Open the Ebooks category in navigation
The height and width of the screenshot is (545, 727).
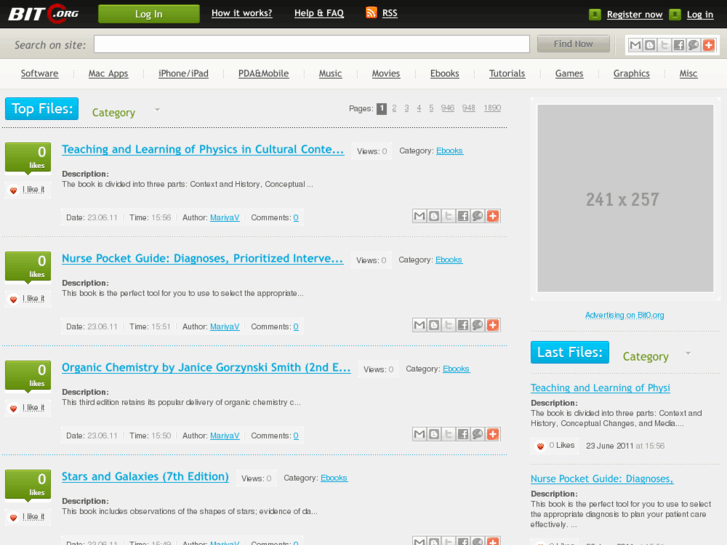pyautogui.click(x=444, y=73)
